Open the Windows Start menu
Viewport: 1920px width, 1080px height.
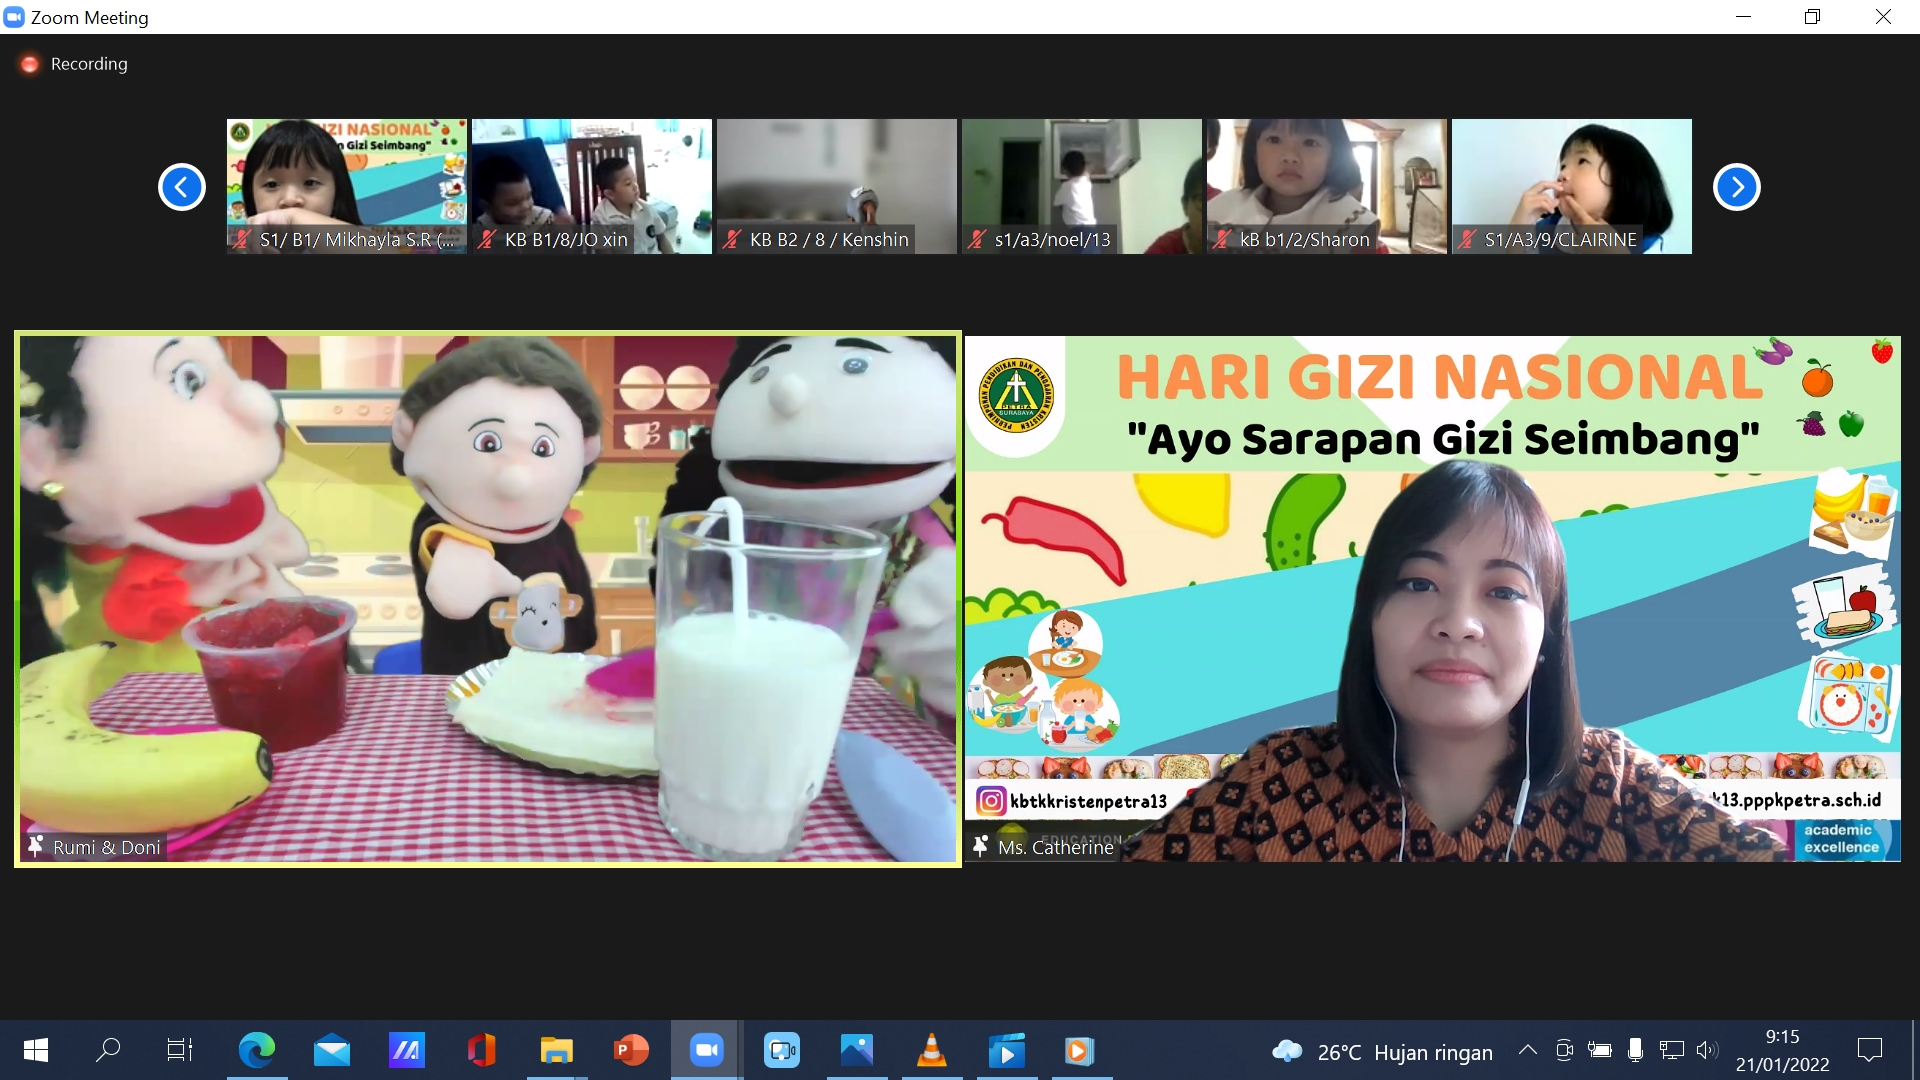pos(36,1050)
